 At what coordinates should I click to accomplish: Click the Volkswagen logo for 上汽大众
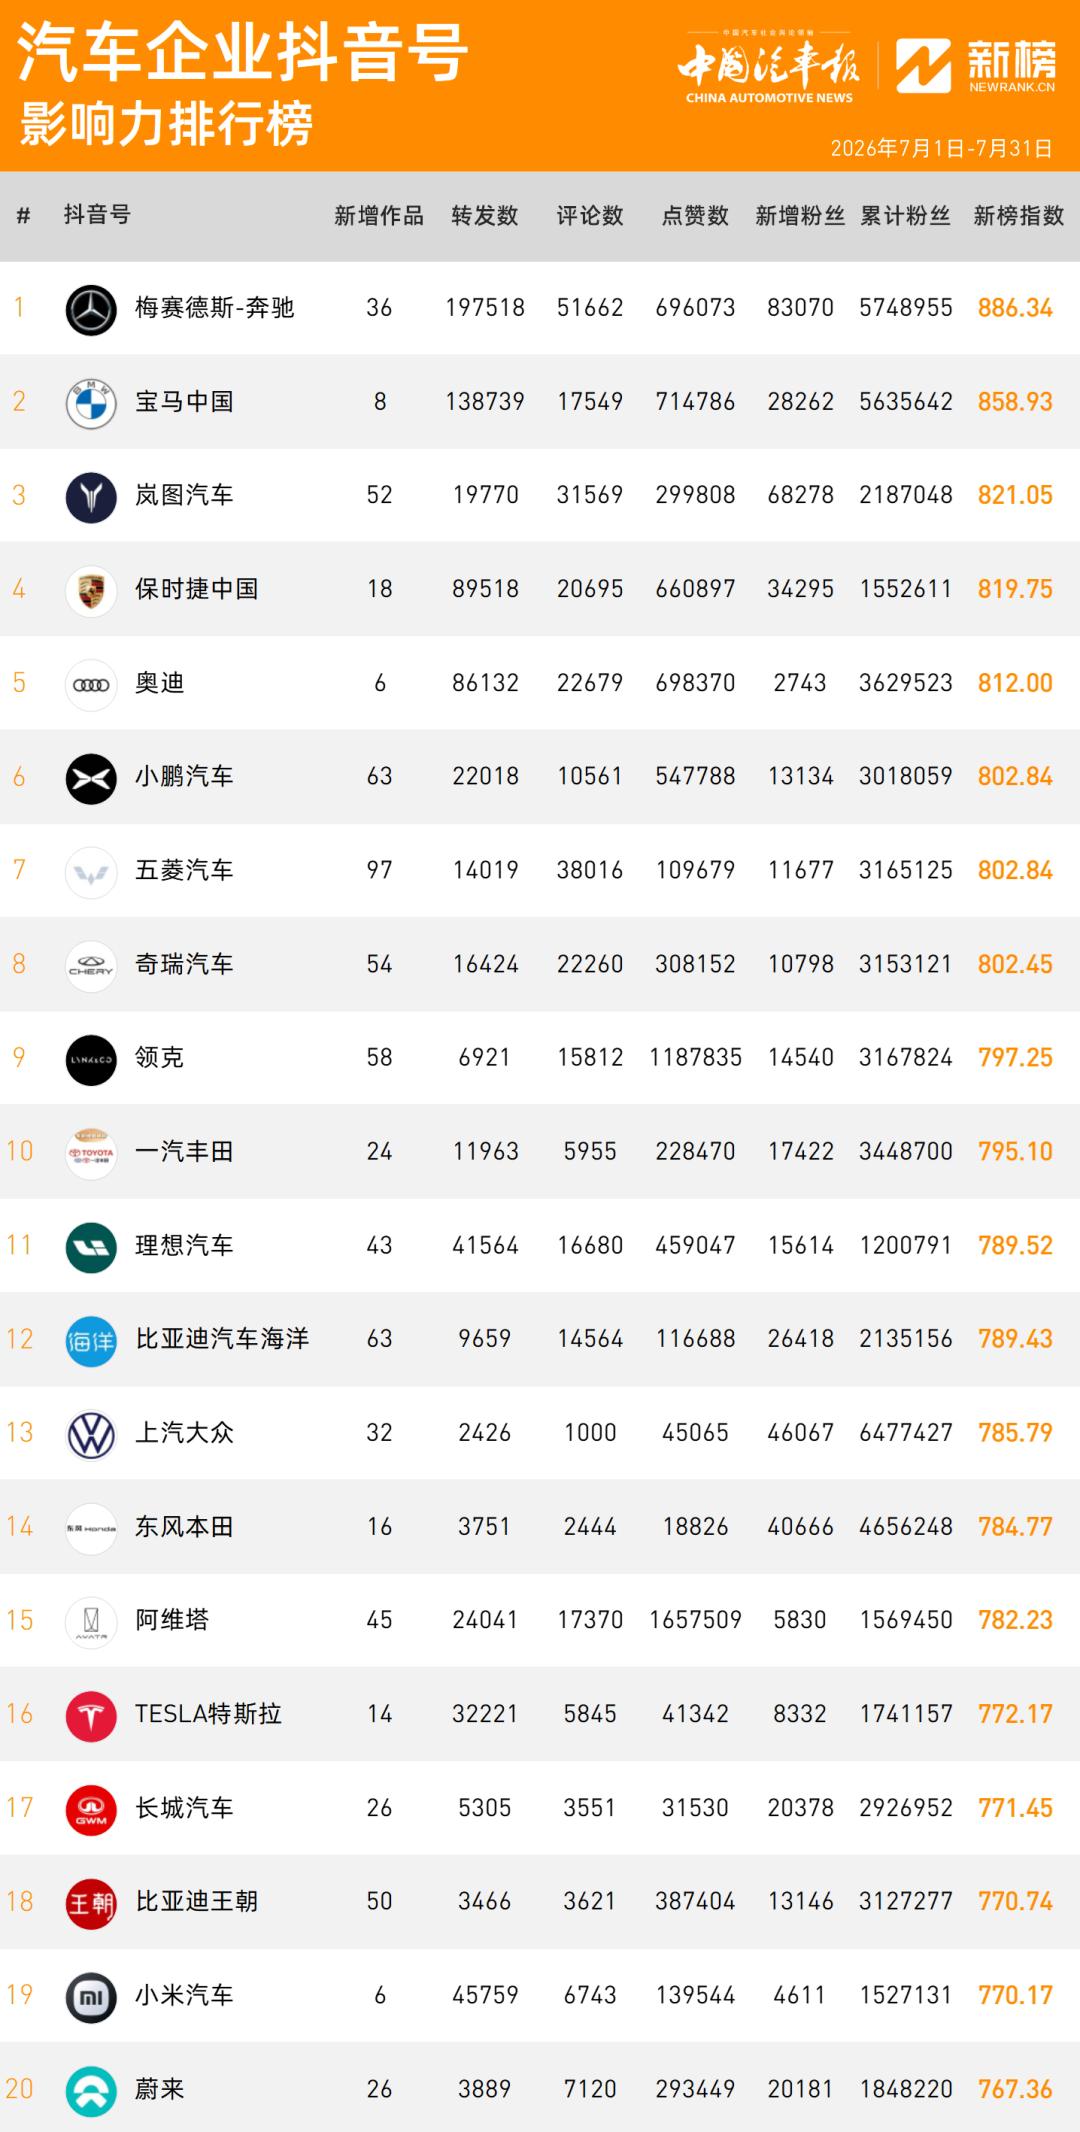click(x=91, y=1435)
